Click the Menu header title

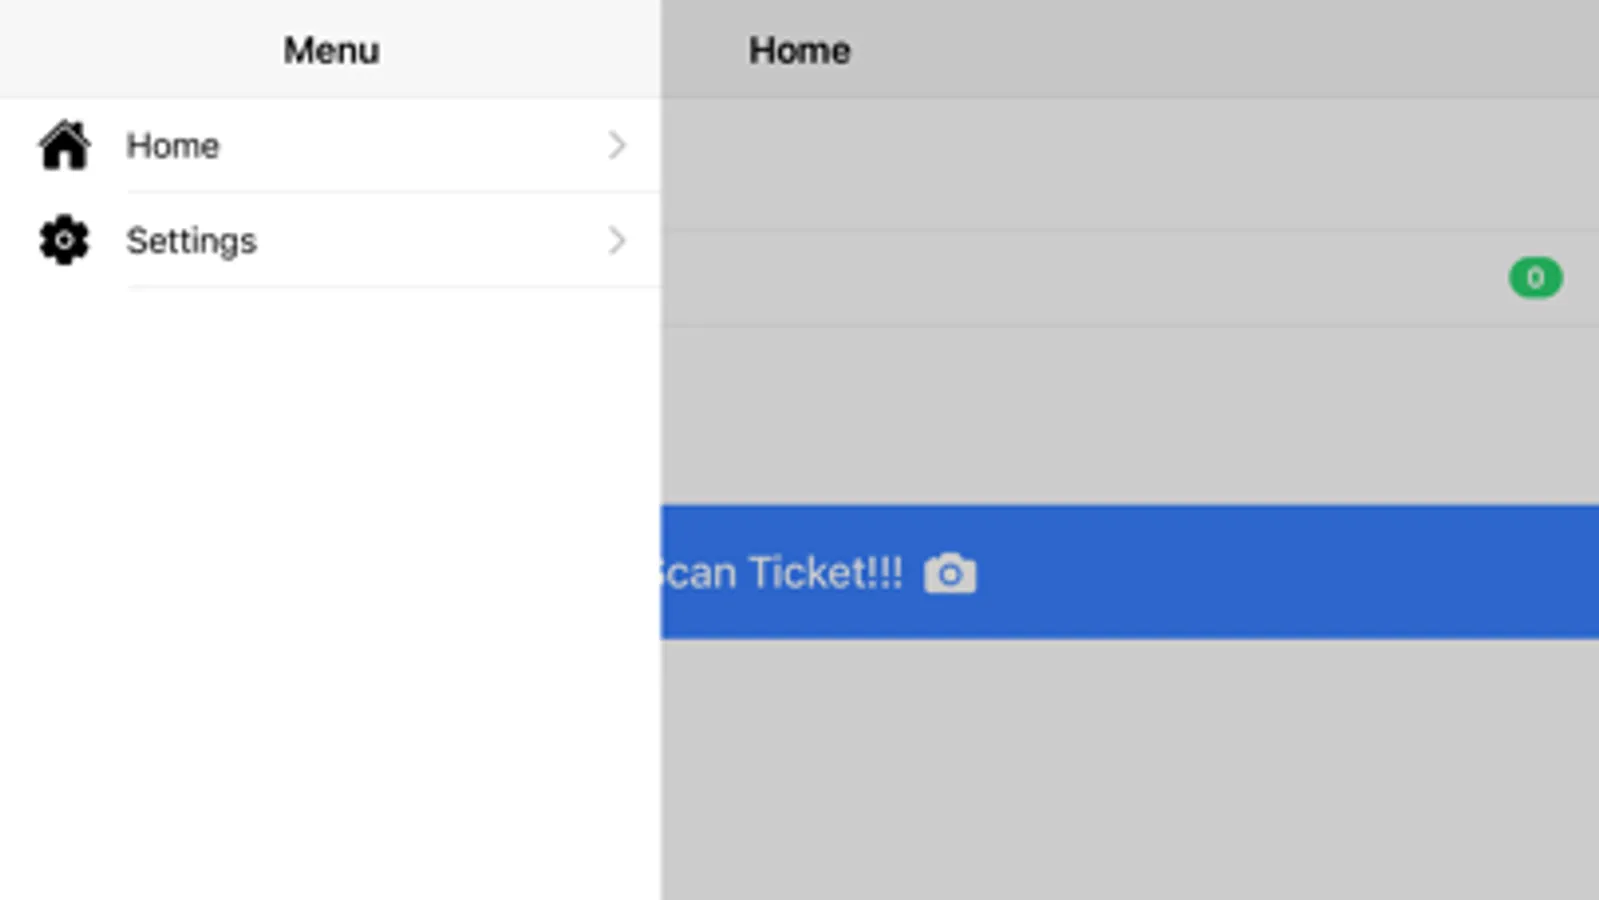point(331,50)
